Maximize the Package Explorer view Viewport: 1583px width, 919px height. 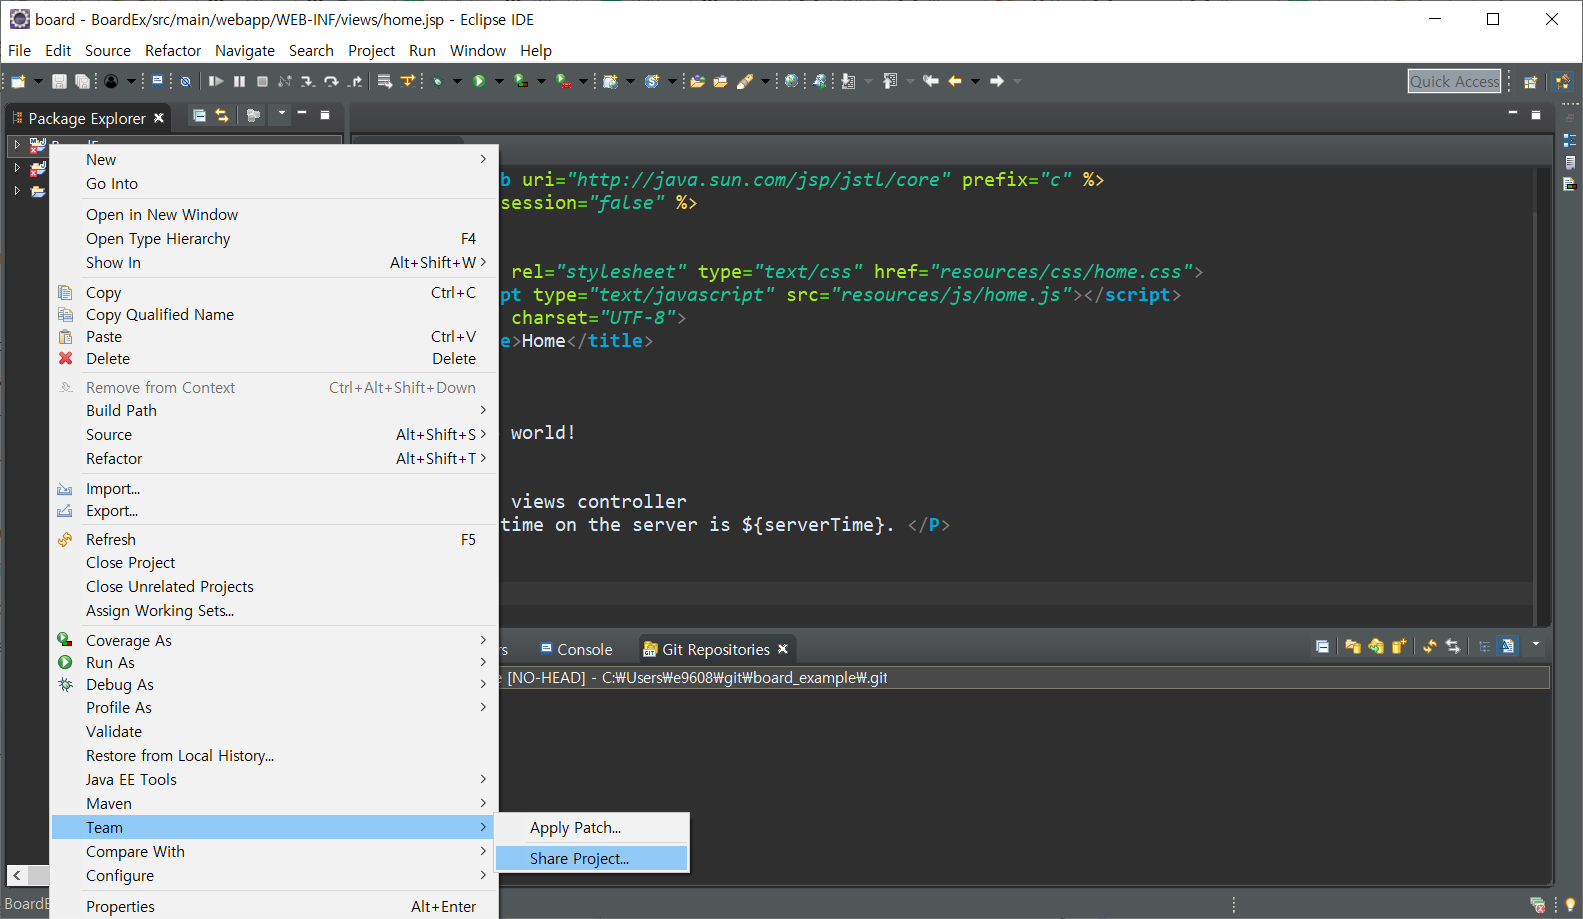click(x=325, y=115)
